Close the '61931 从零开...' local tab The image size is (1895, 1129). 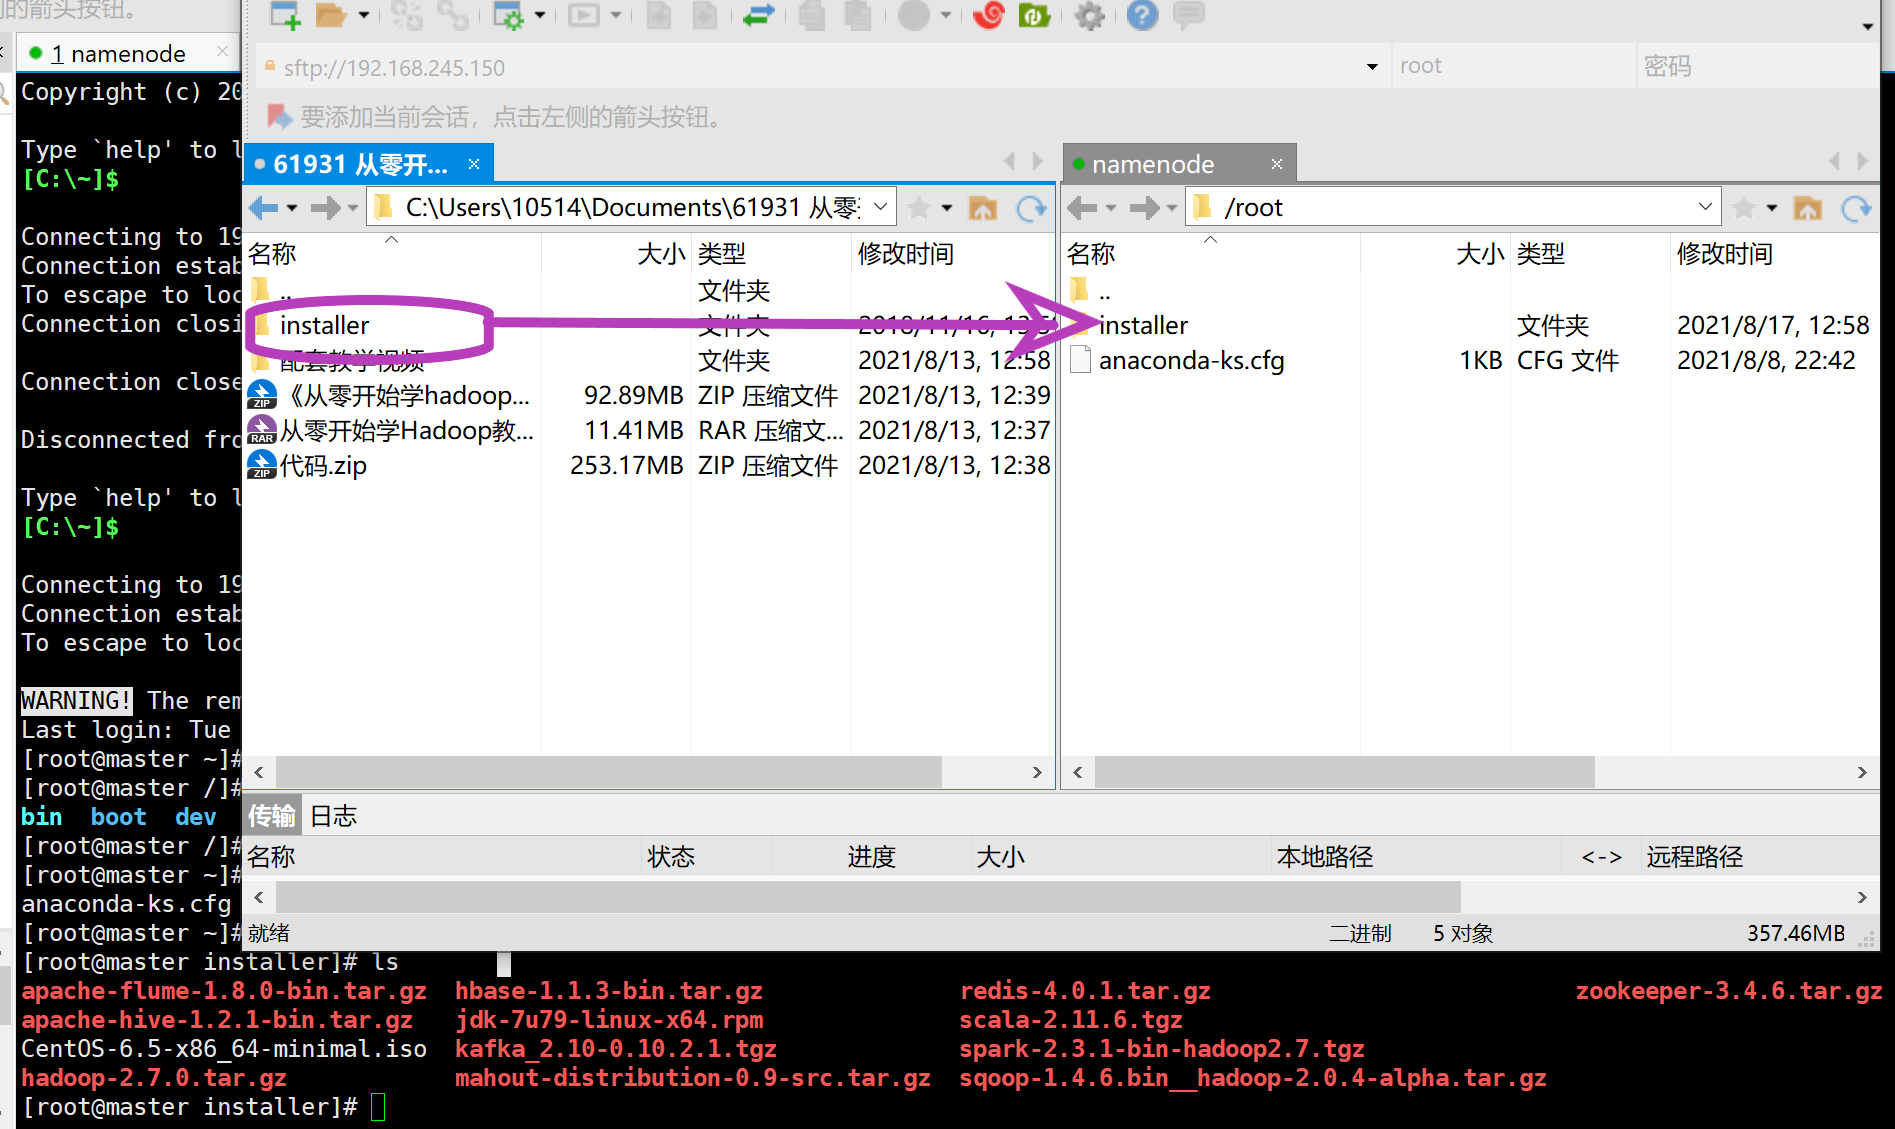[474, 164]
